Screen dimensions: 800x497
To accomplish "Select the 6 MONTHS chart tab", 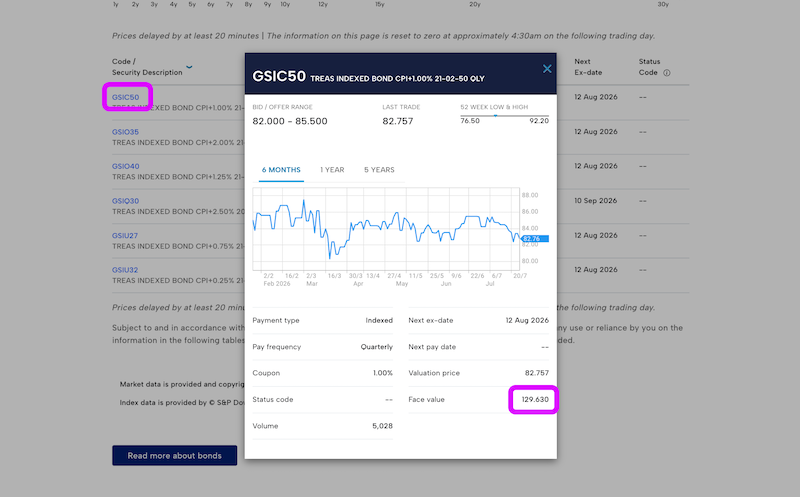I will pyautogui.click(x=281, y=170).
